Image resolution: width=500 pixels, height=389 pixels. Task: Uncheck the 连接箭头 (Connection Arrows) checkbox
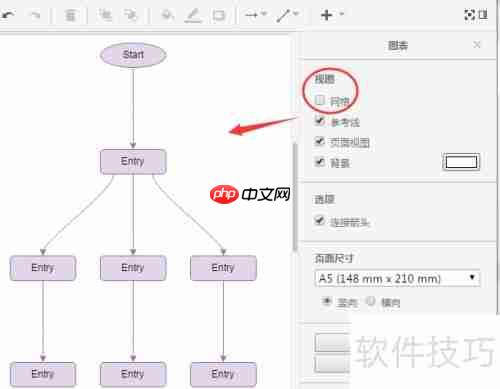click(x=320, y=220)
